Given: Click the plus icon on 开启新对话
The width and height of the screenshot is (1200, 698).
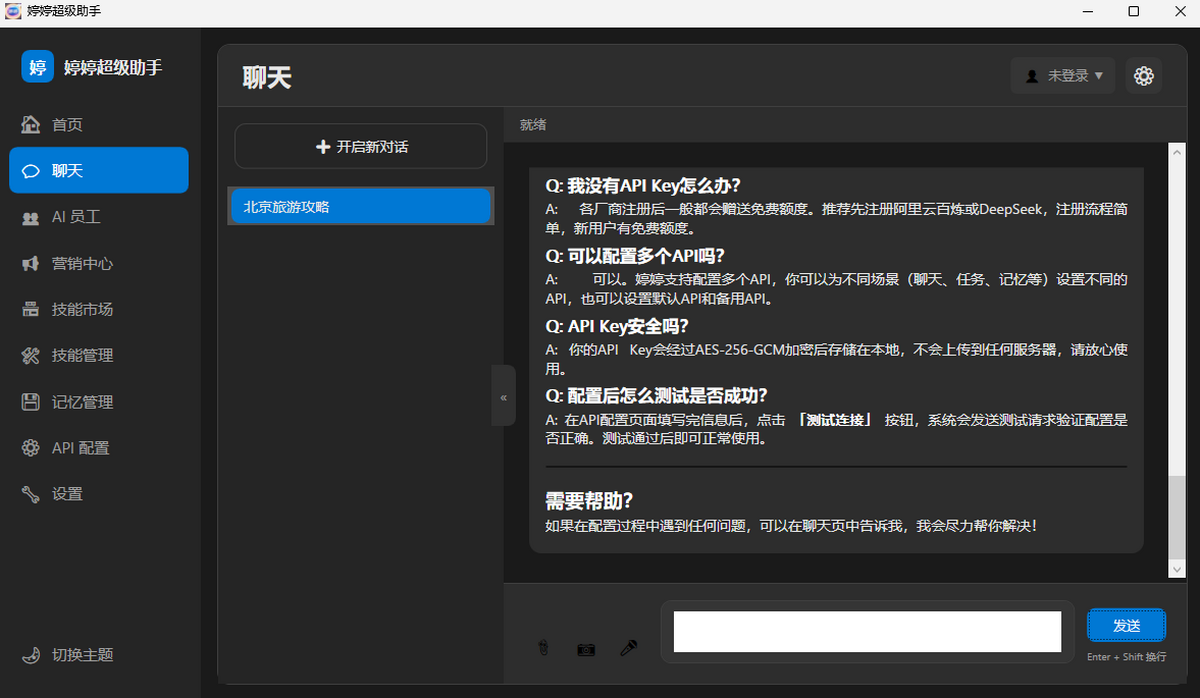Looking at the screenshot, I should (322, 147).
